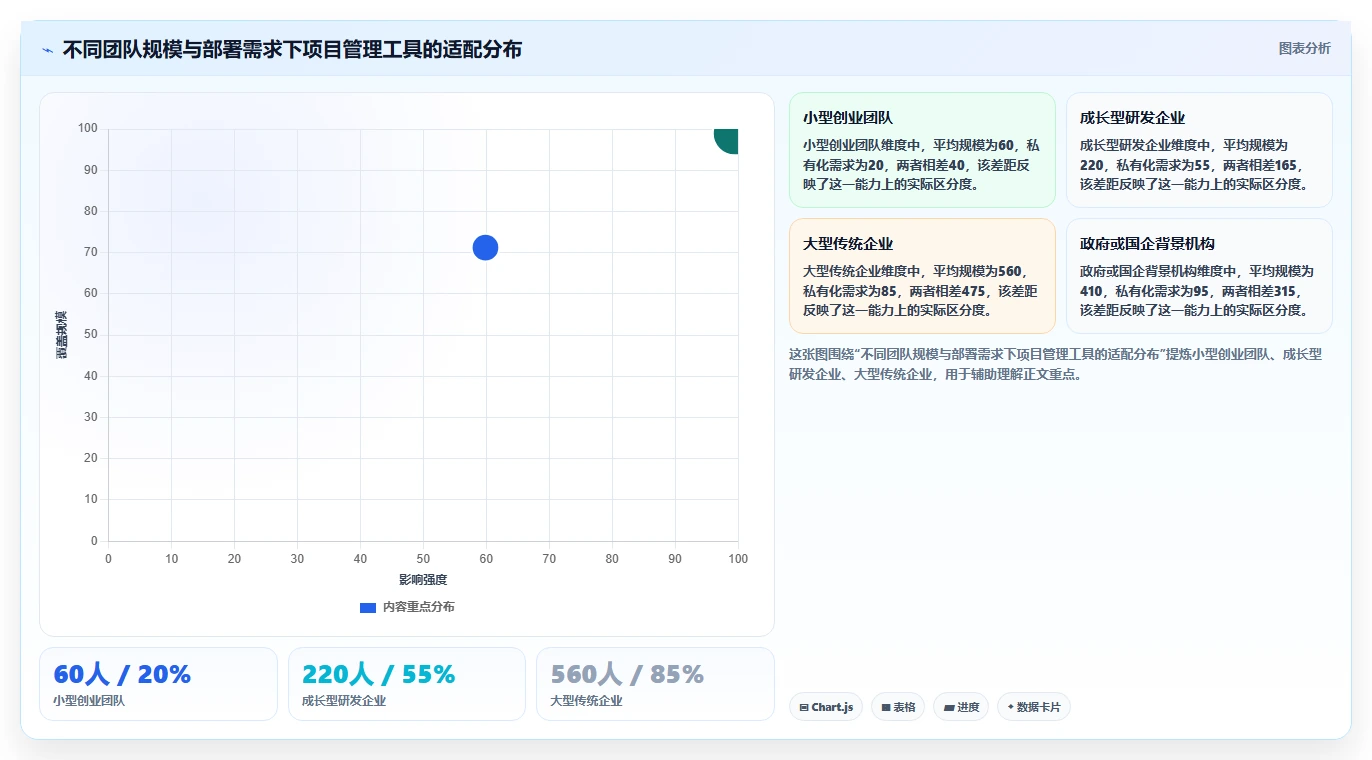The width and height of the screenshot is (1372, 760).
Task: Click 大型传统企业 caption under the 560人 stat
Action: coord(586,701)
